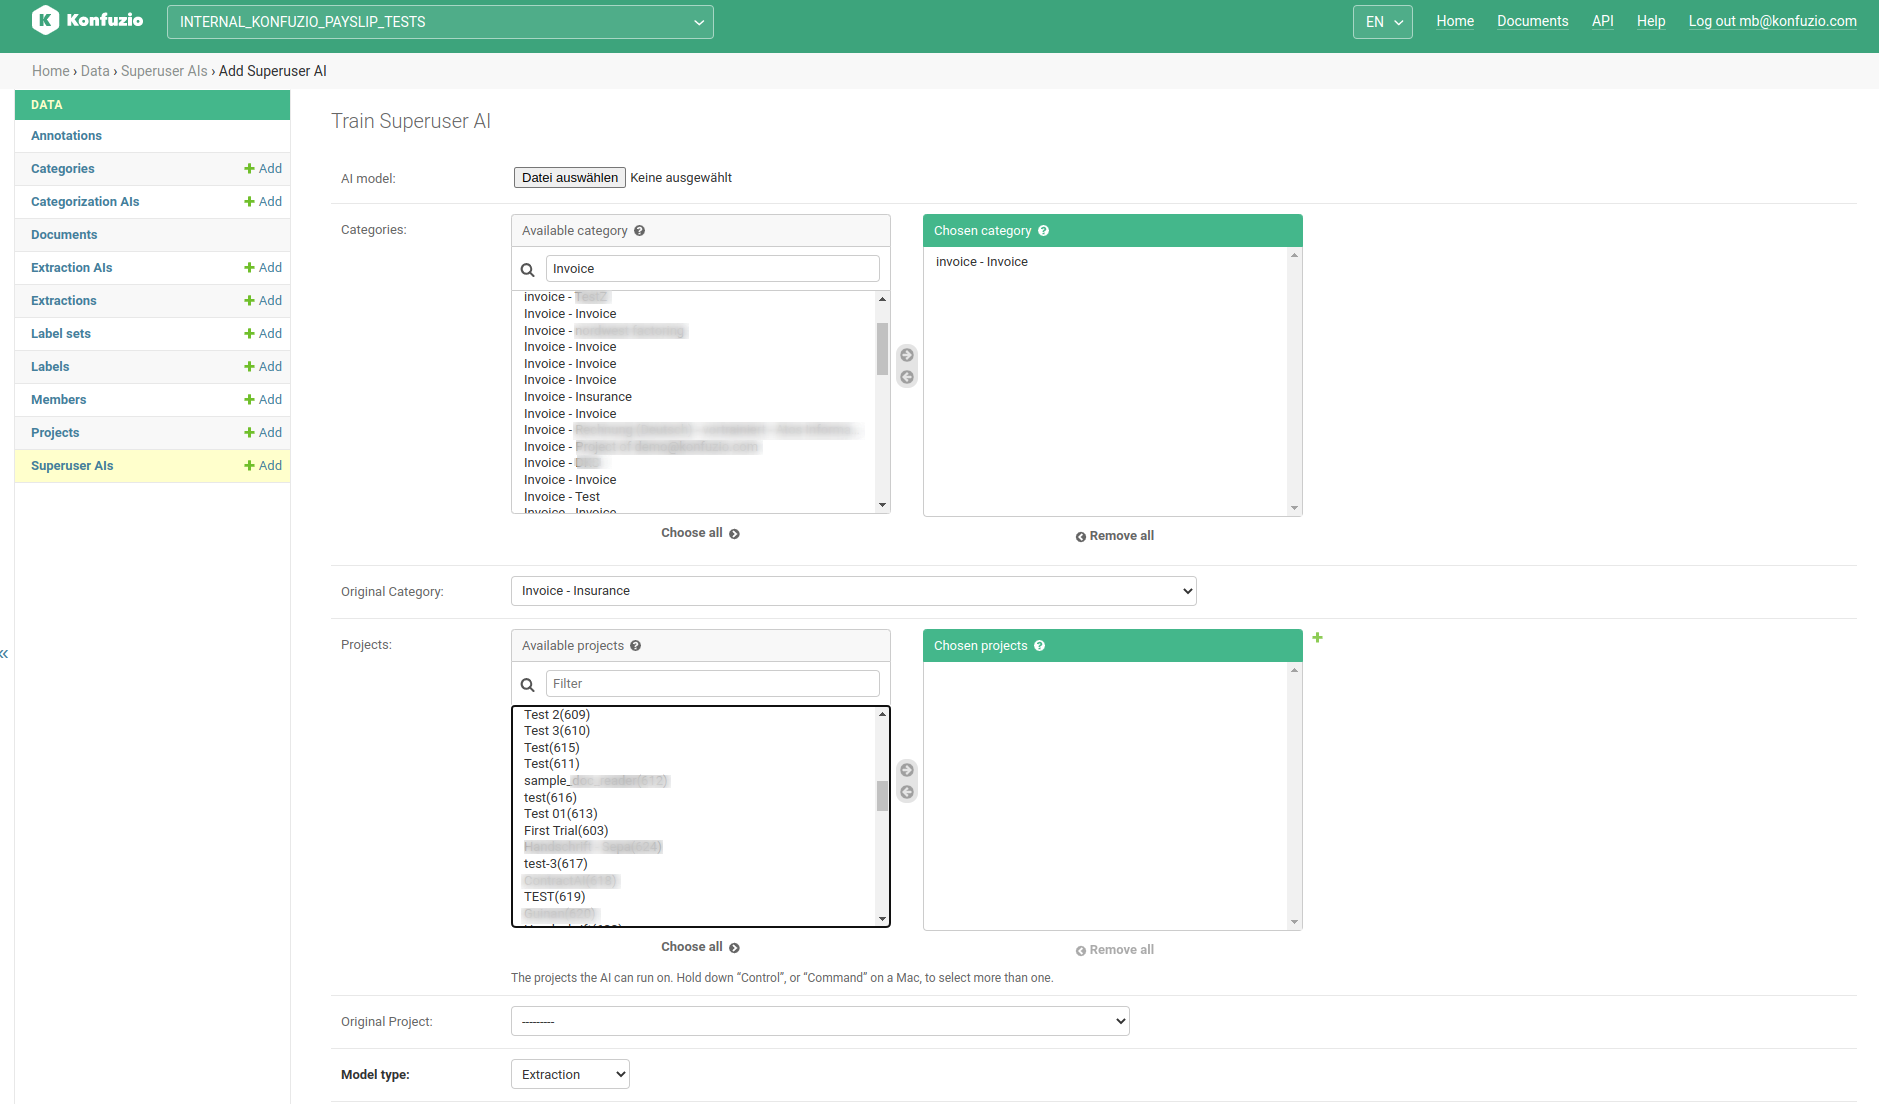
Task: Select First Trial(603) in available projects
Action: click(x=566, y=831)
